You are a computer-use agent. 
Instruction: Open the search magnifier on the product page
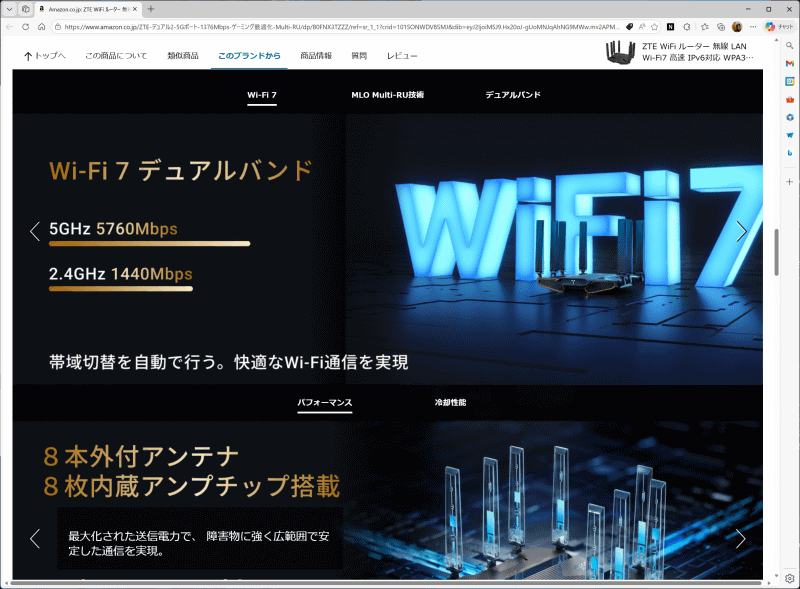click(x=790, y=47)
